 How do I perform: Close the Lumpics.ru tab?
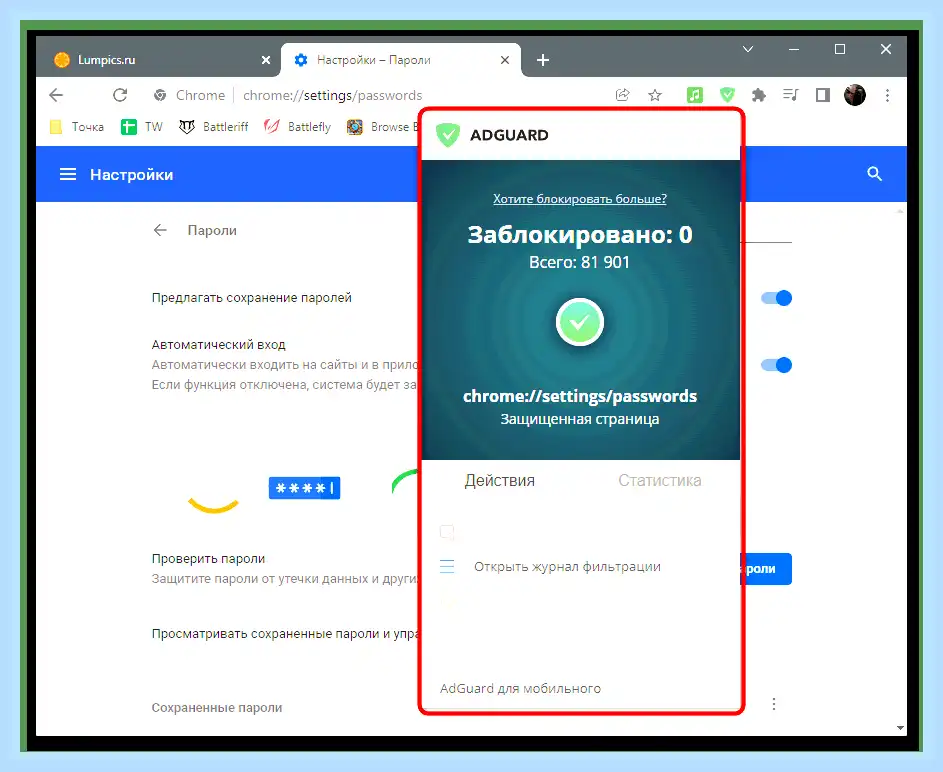pyautogui.click(x=266, y=60)
